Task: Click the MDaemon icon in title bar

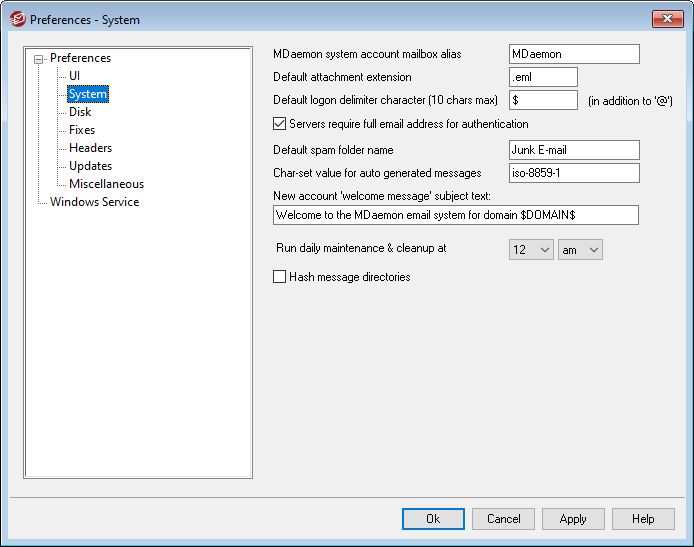Action: click(x=17, y=19)
